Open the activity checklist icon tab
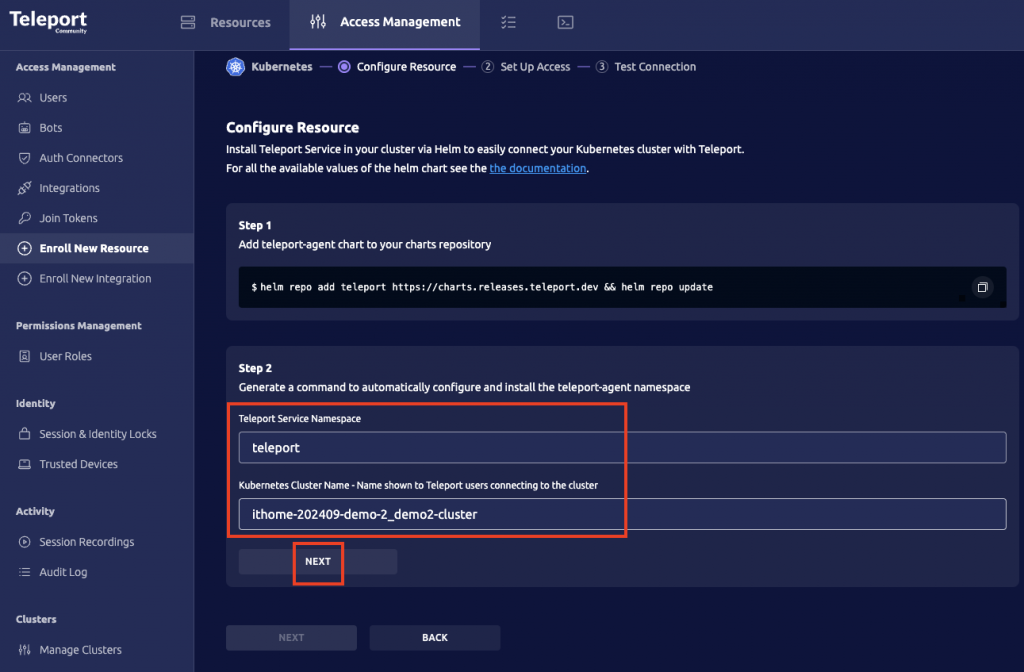1024x672 pixels. pyautogui.click(x=508, y=23)
